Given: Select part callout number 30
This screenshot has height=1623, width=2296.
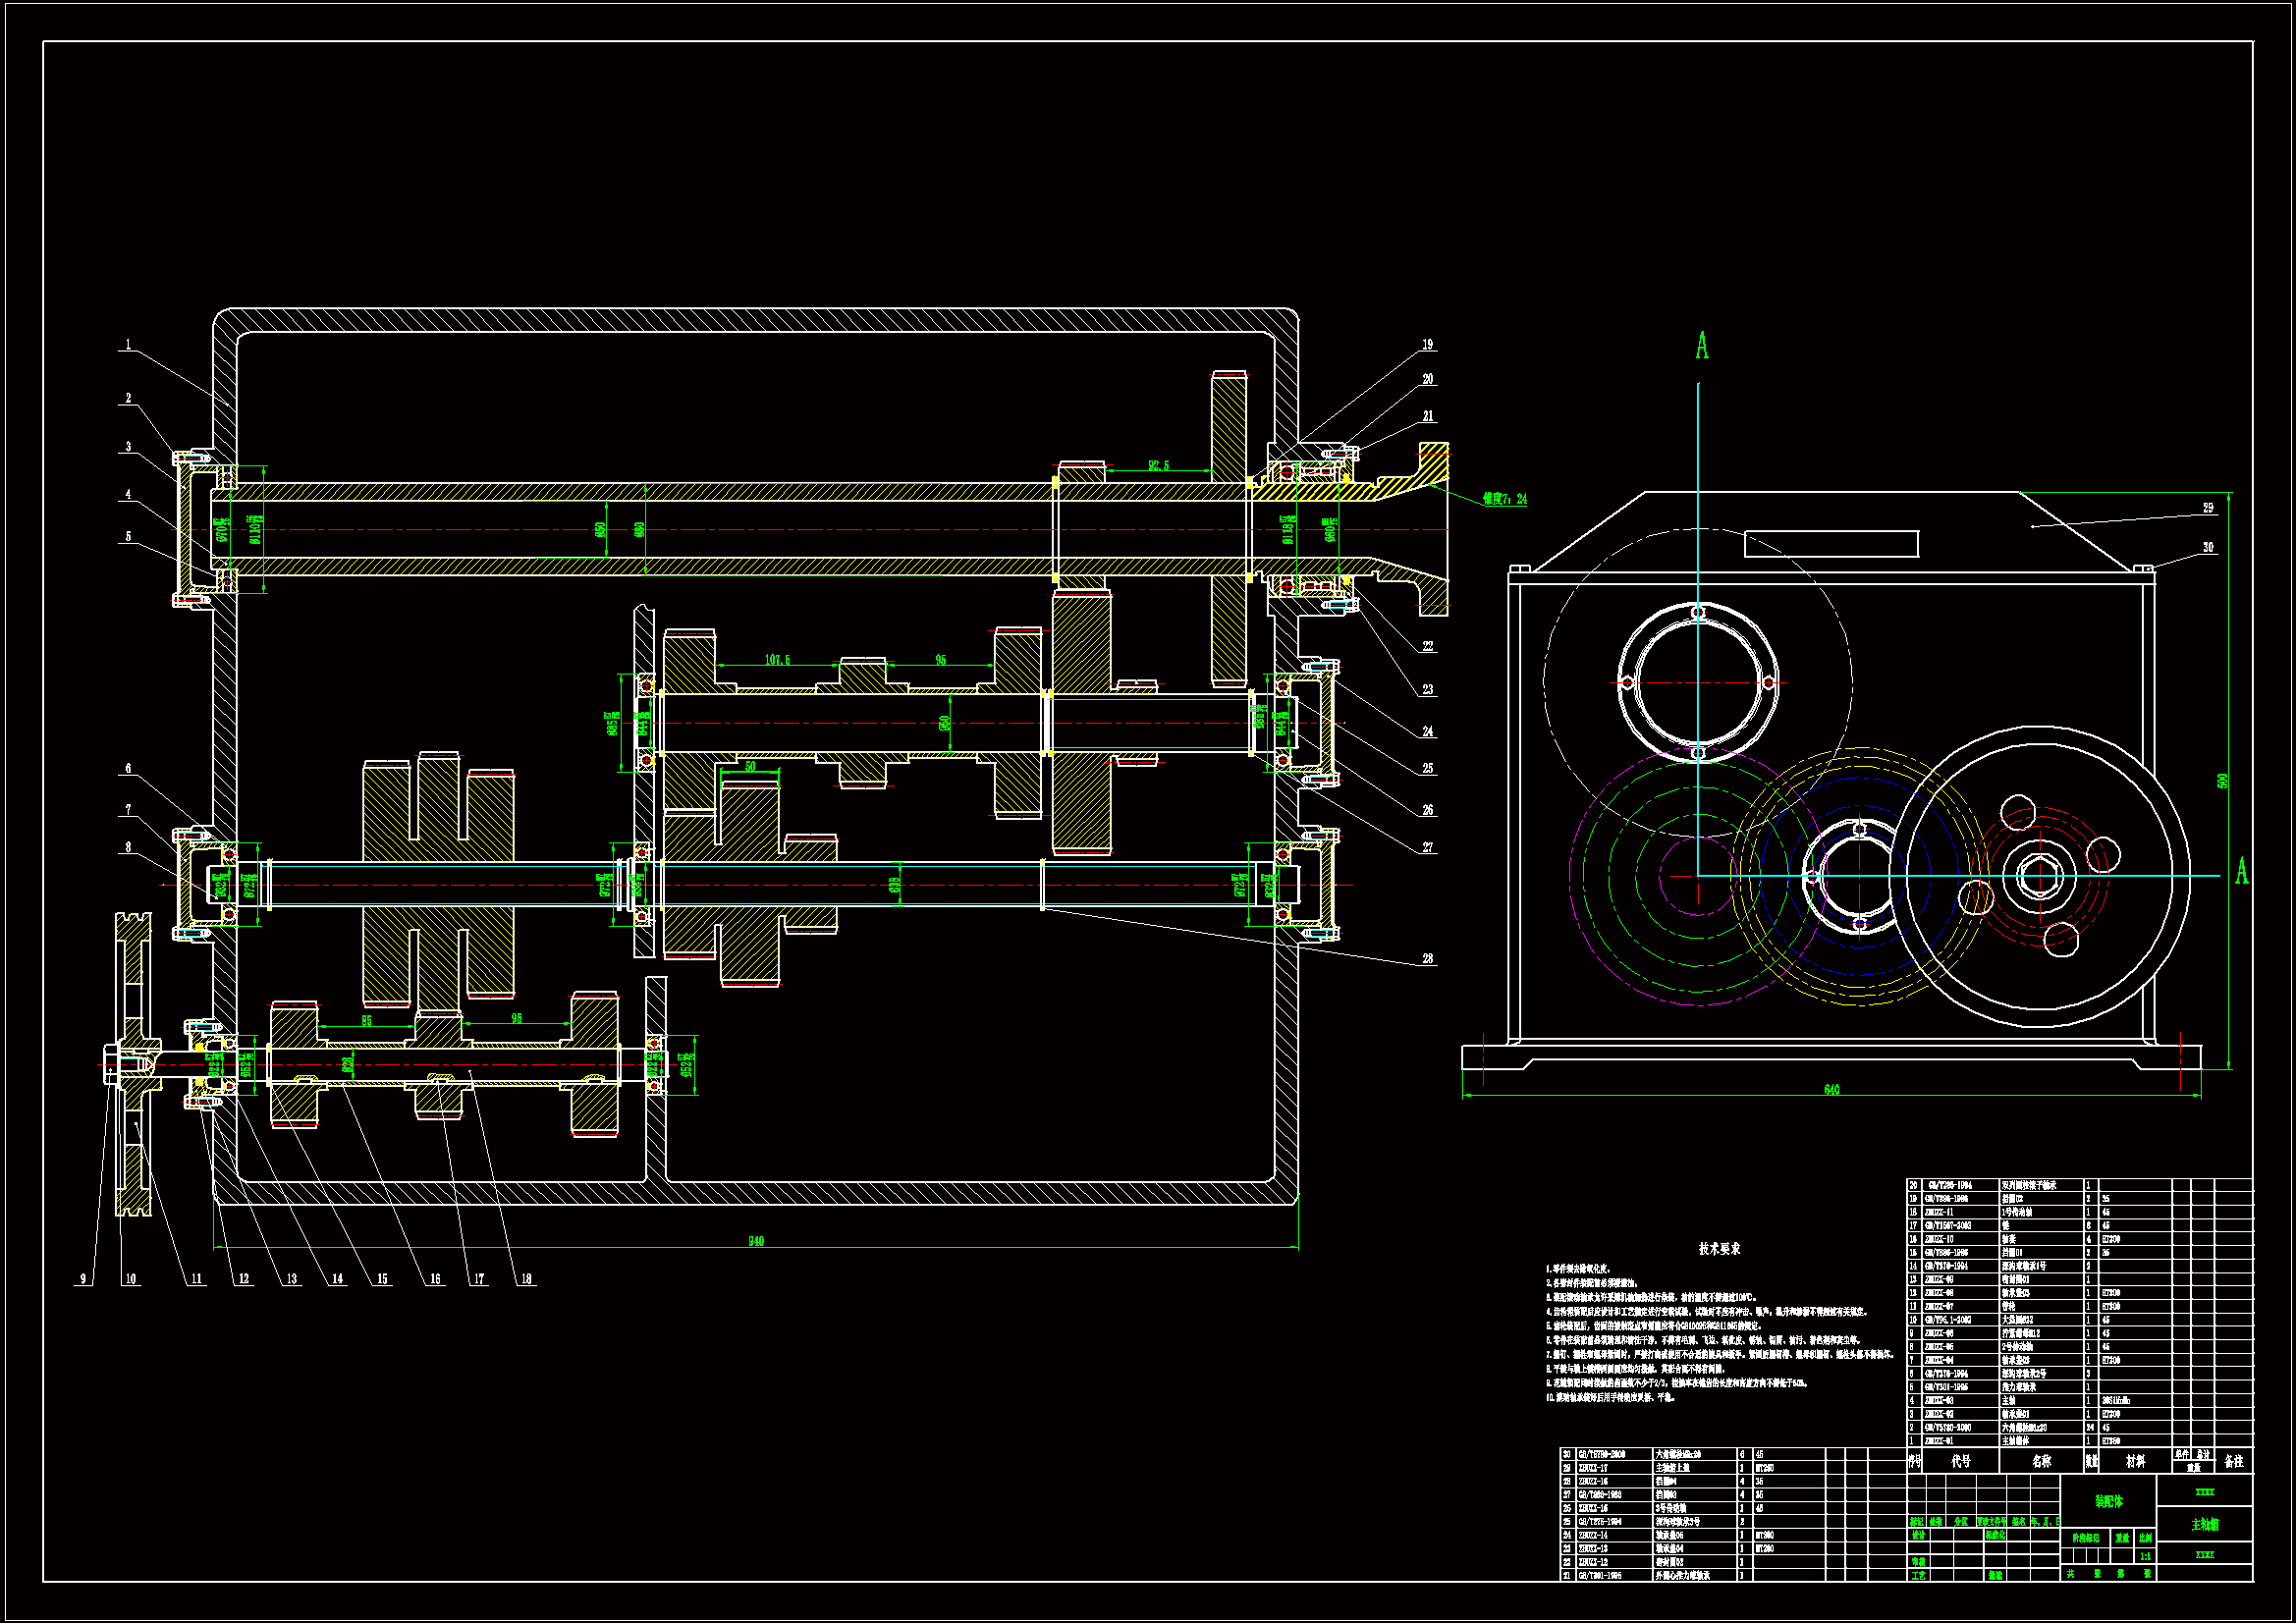Looking at the screenshot, I should pos(2209,548).
